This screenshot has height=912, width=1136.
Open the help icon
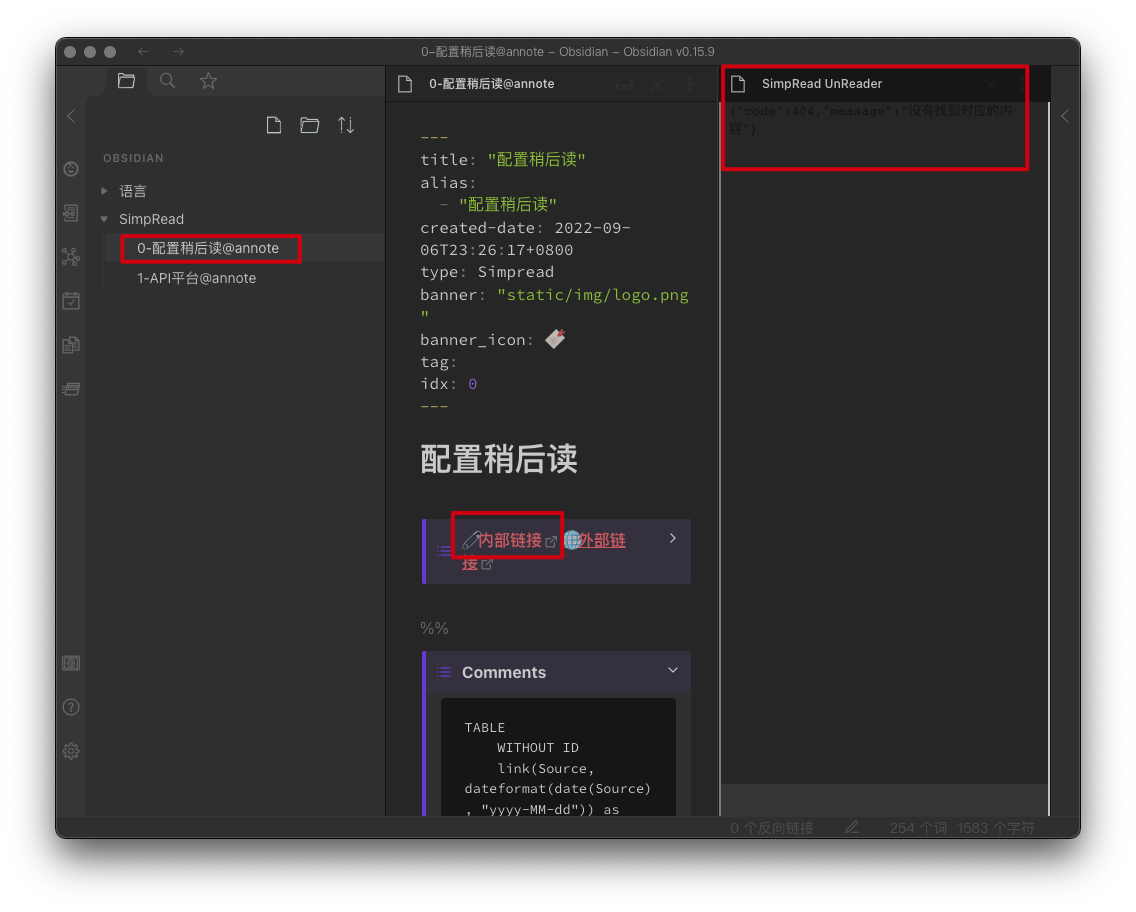point(71,707)
